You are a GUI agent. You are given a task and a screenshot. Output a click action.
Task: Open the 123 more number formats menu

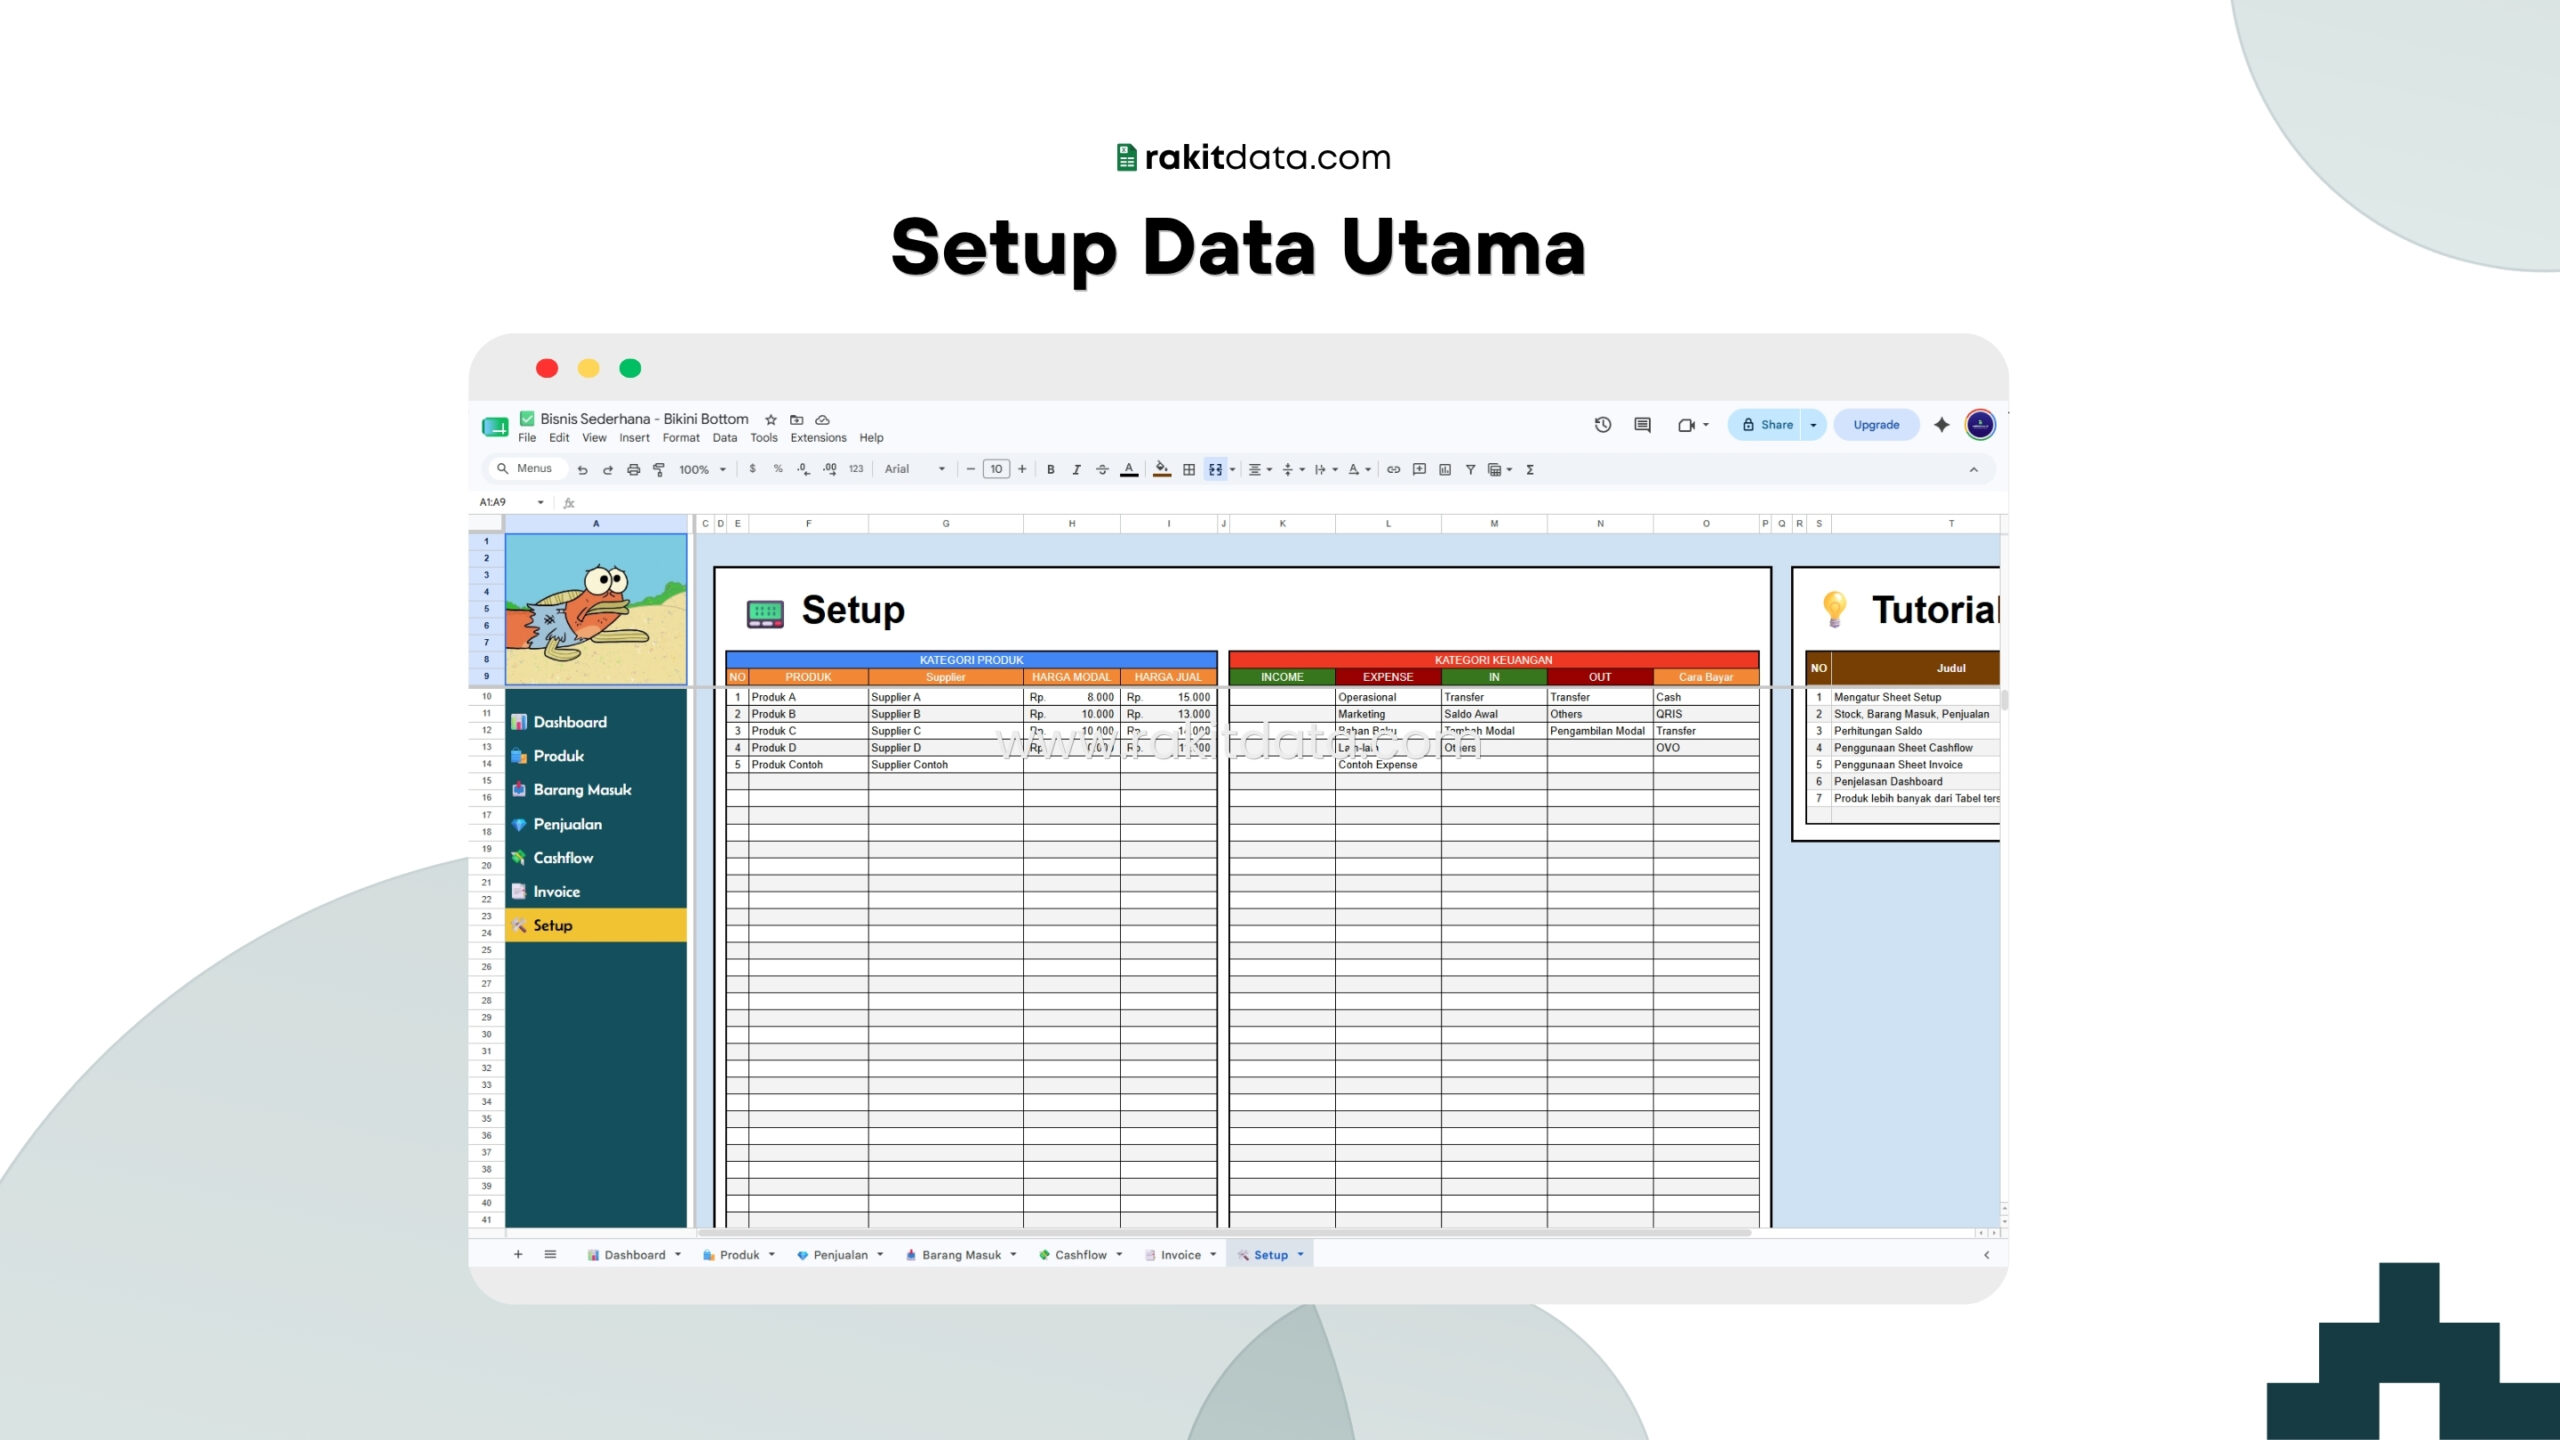click(x=856, y=469)
